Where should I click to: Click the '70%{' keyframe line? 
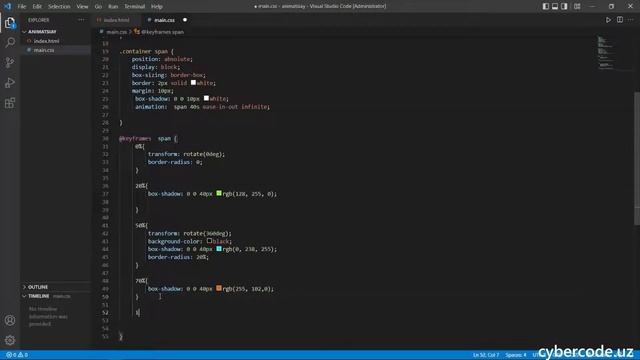coord(141,281)
